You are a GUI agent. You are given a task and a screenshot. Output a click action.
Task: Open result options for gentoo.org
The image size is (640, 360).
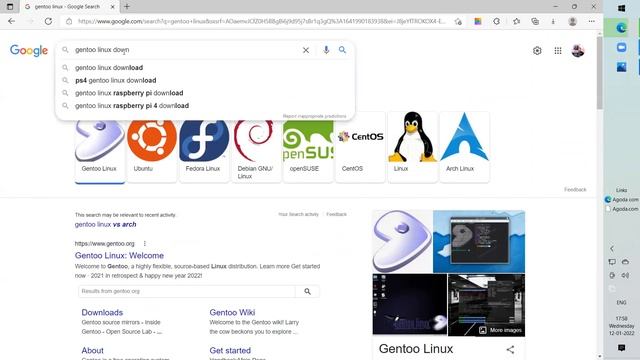(144, 244)
